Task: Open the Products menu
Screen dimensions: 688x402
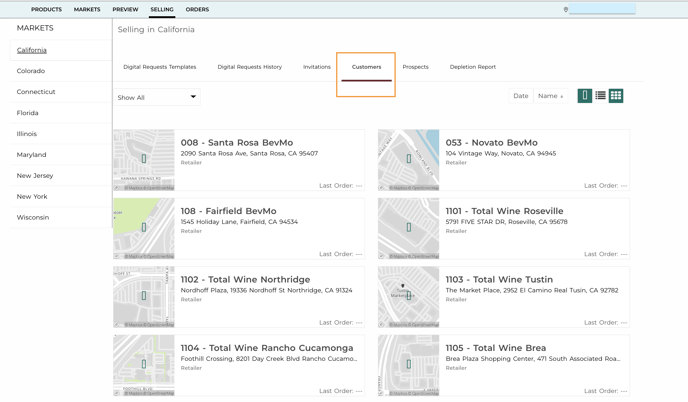Action: [46, 9]
